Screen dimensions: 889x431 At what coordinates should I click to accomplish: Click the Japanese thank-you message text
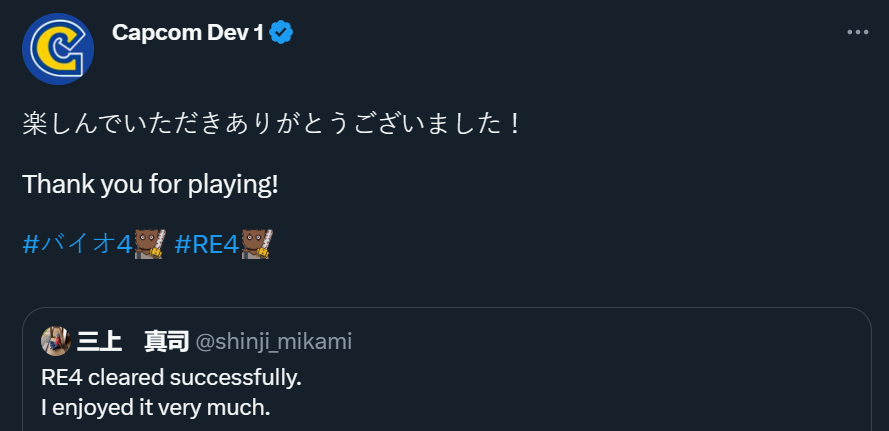[x=271, y=127]
